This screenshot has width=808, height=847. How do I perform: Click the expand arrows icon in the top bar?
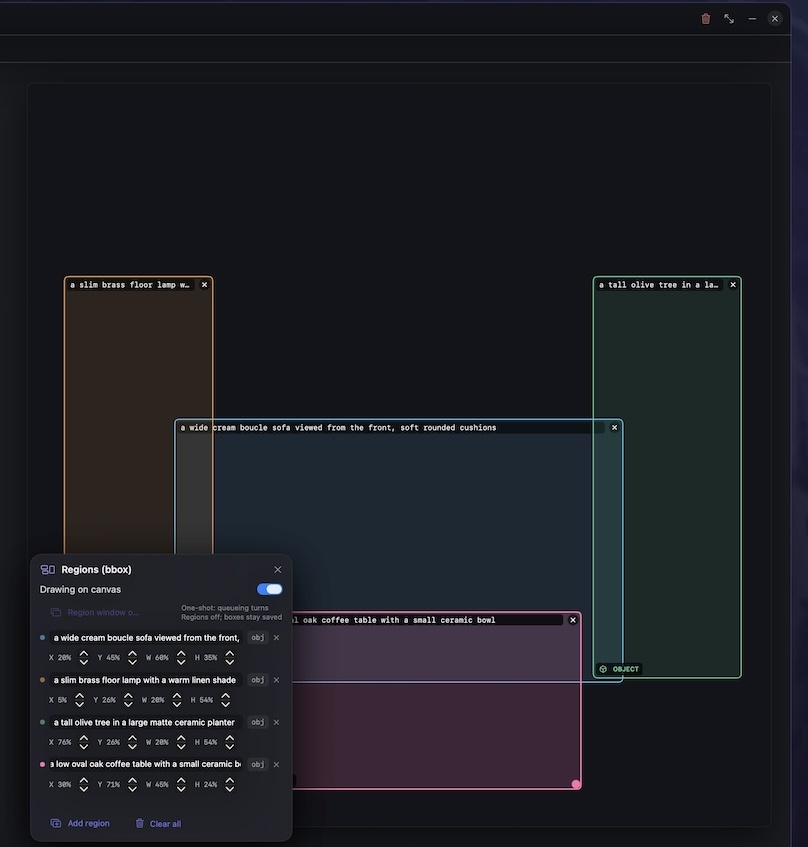pos(729,19)
